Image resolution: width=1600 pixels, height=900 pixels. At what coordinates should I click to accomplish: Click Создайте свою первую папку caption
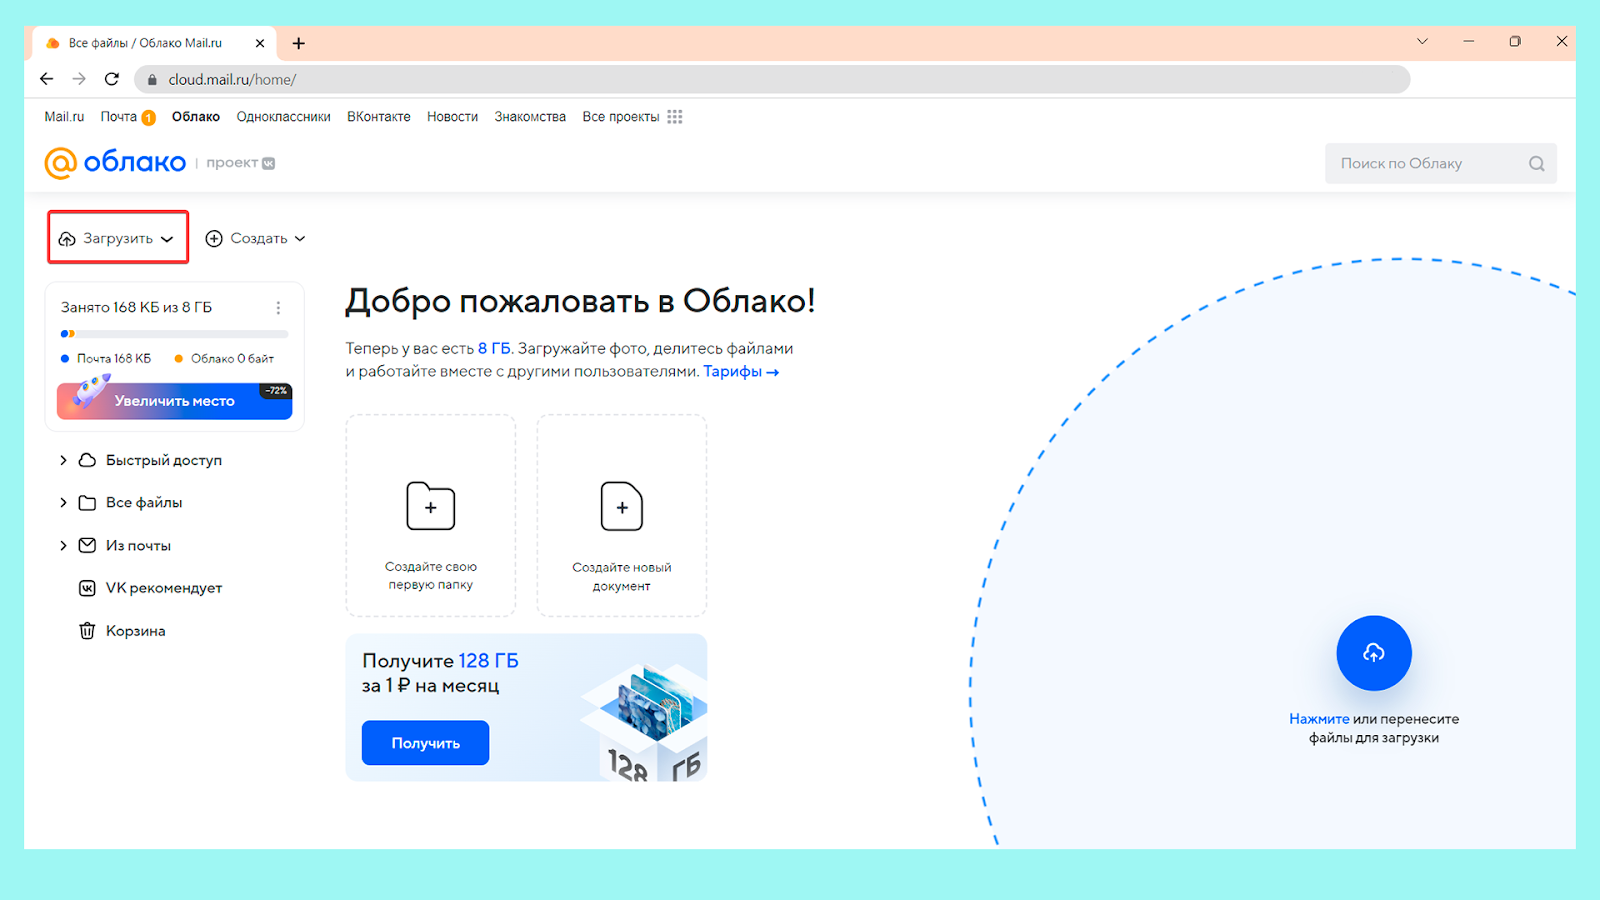(431, 575)
